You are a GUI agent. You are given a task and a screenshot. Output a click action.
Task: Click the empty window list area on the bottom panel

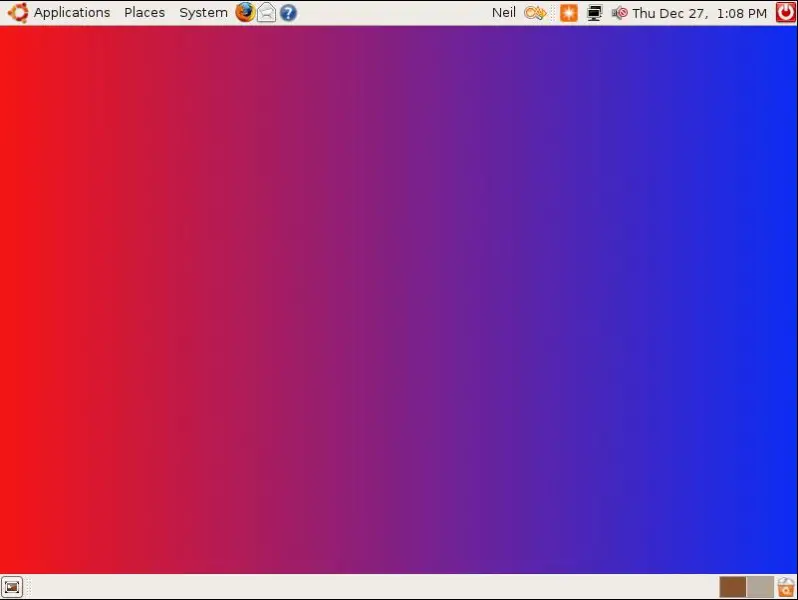(x=370, y=587)
